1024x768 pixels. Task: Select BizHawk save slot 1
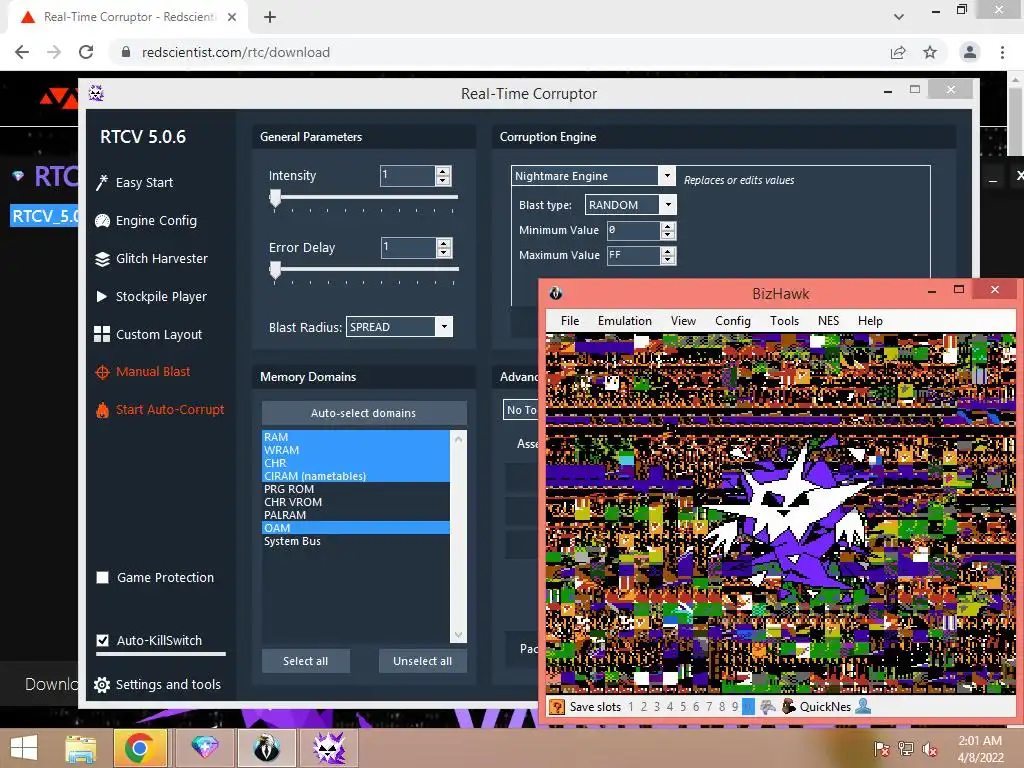(631, 707)
